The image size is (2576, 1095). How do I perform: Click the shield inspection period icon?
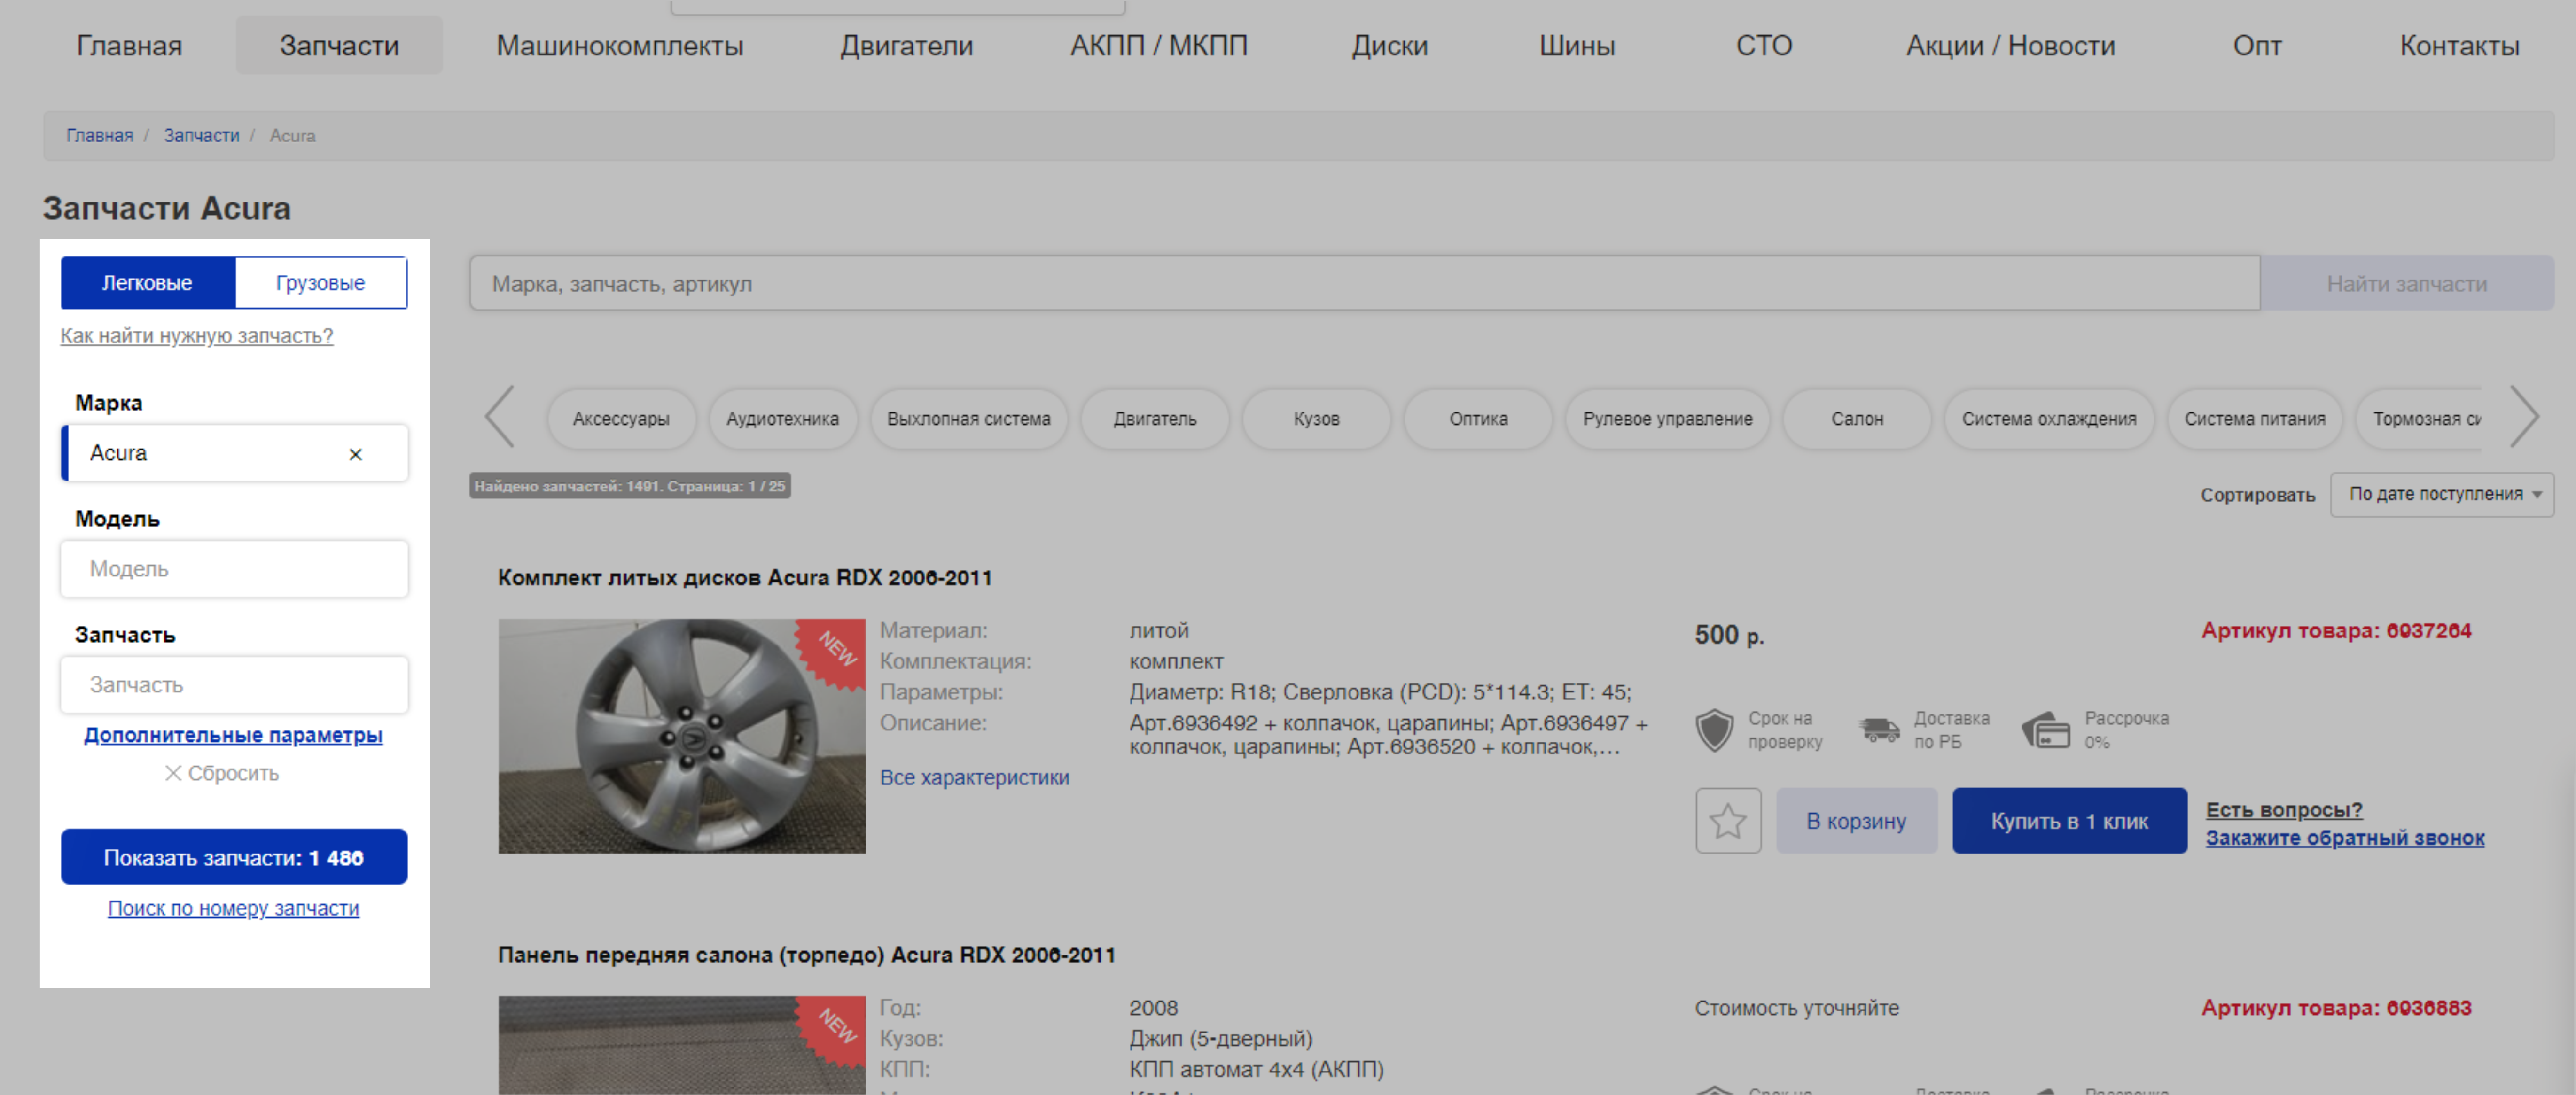coord(1714,730)
